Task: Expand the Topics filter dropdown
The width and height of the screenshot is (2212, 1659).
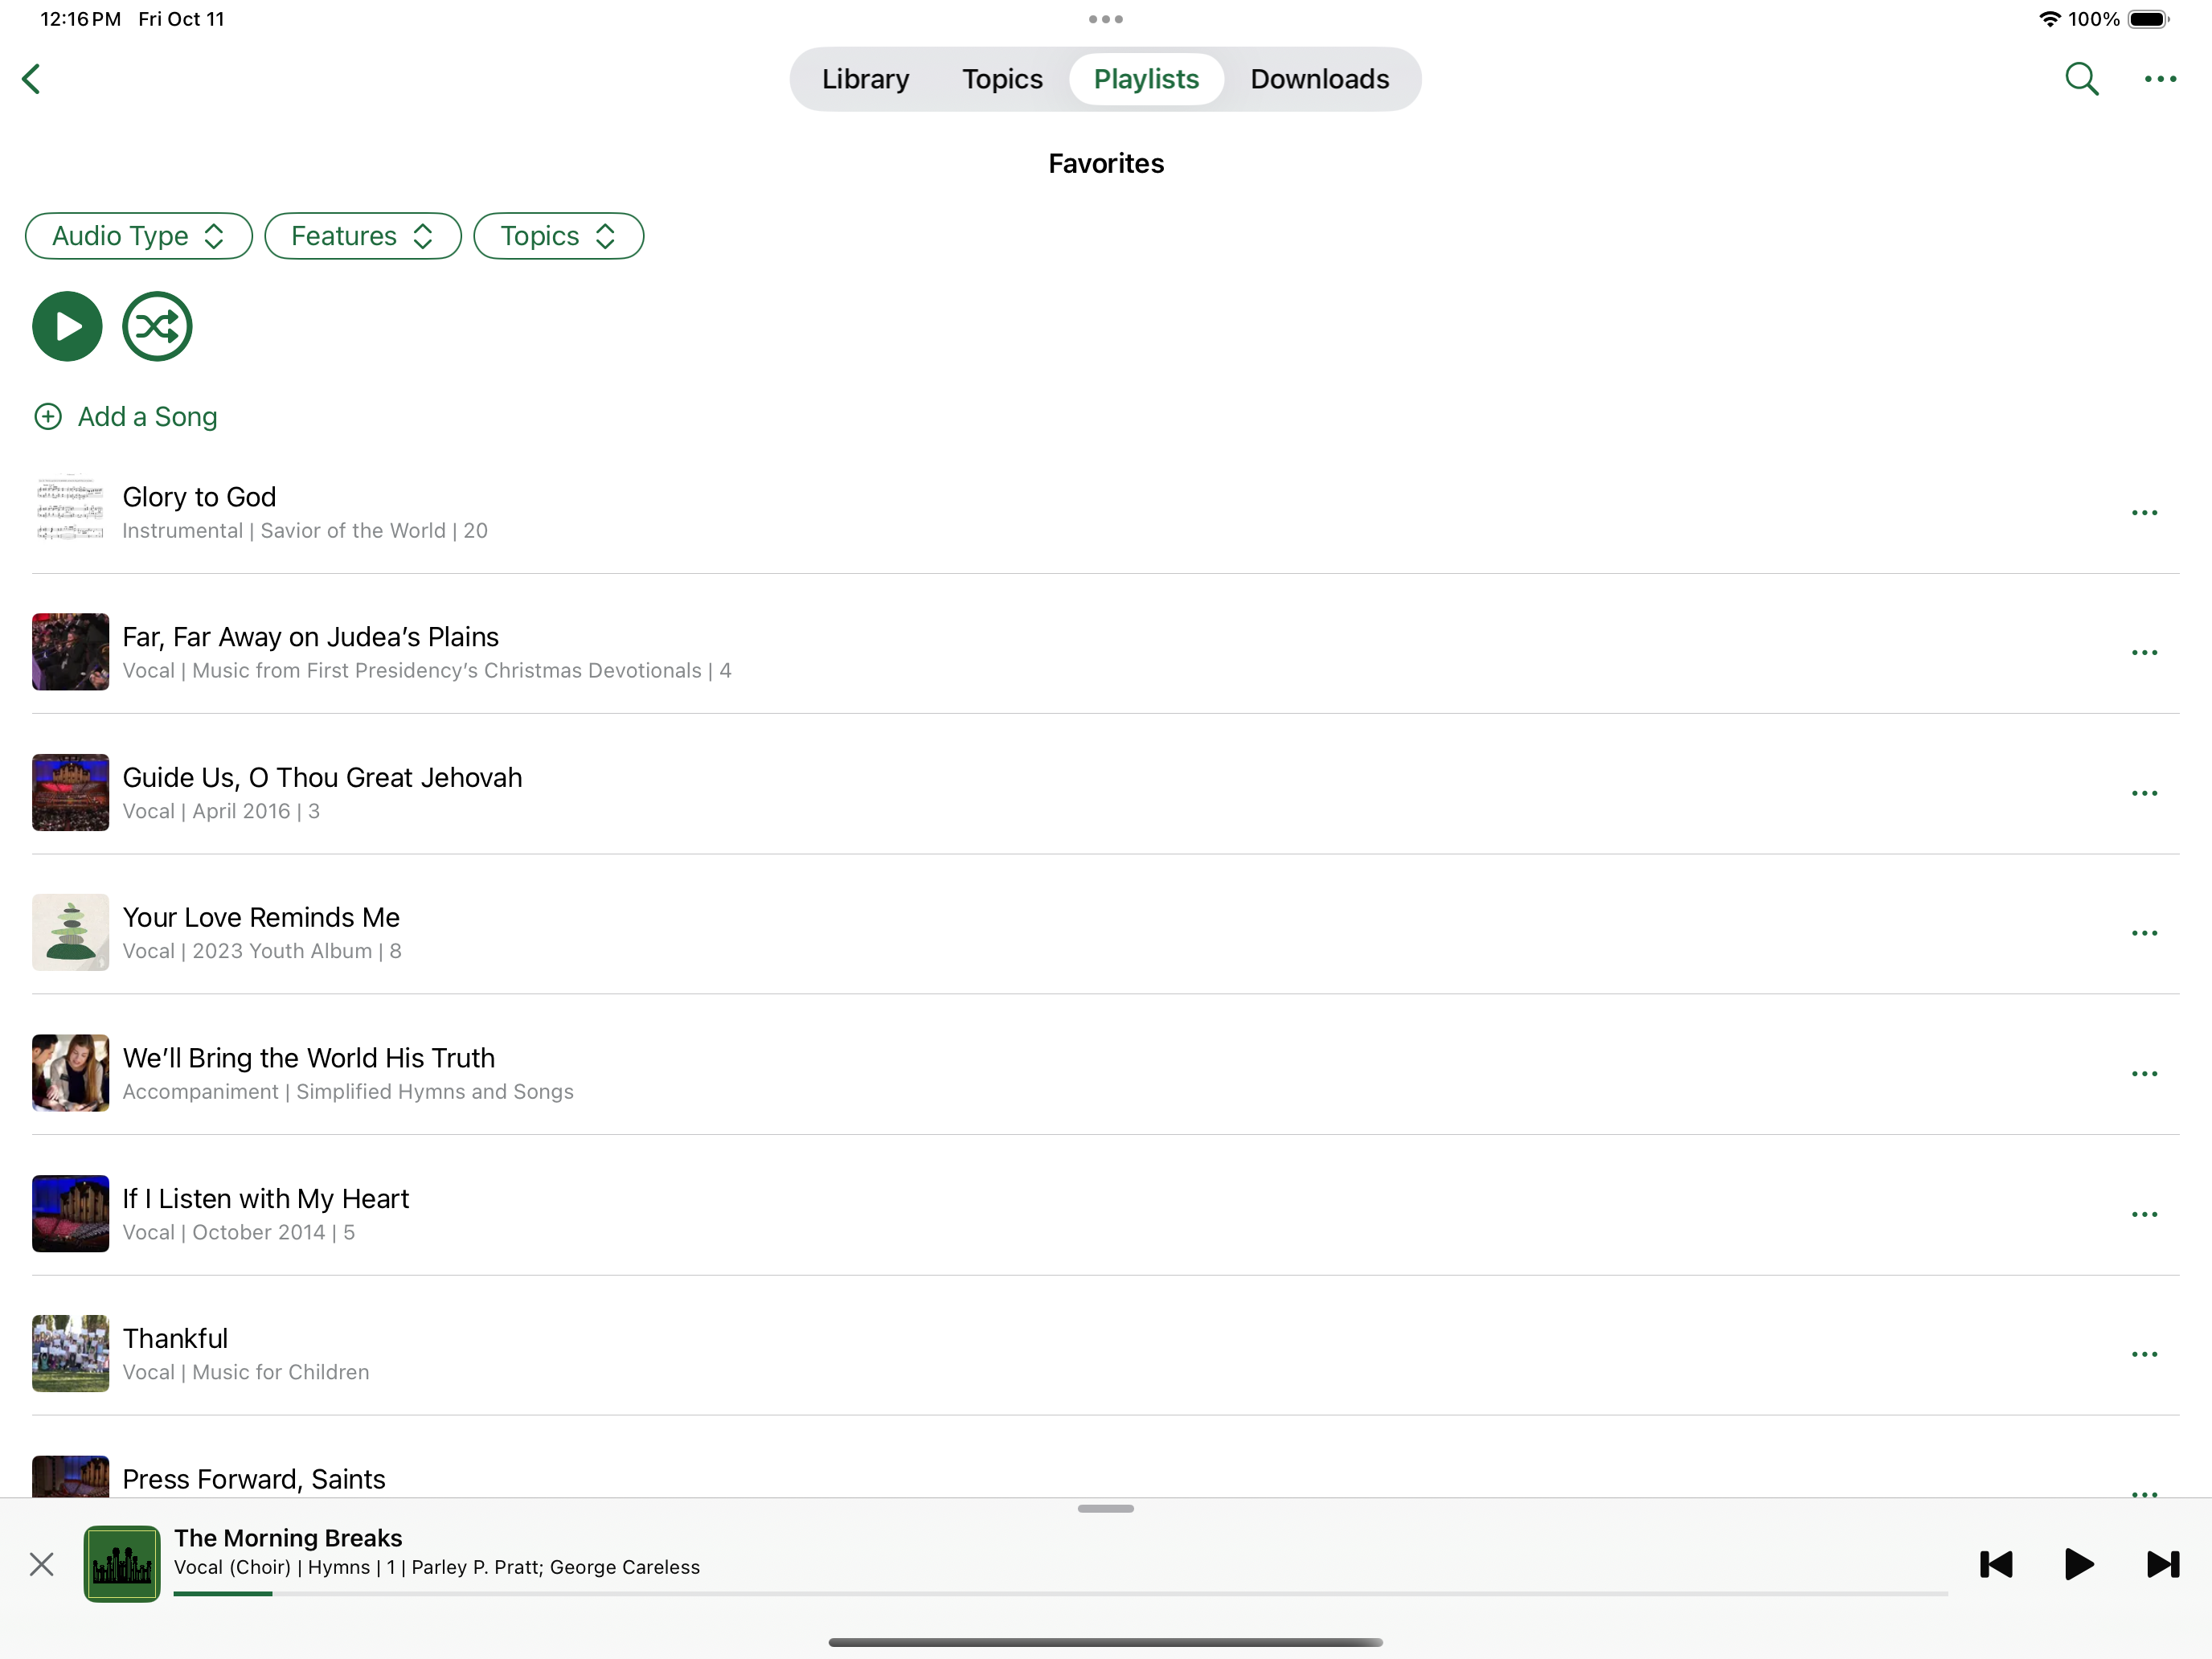Action: tap(558, 236)
